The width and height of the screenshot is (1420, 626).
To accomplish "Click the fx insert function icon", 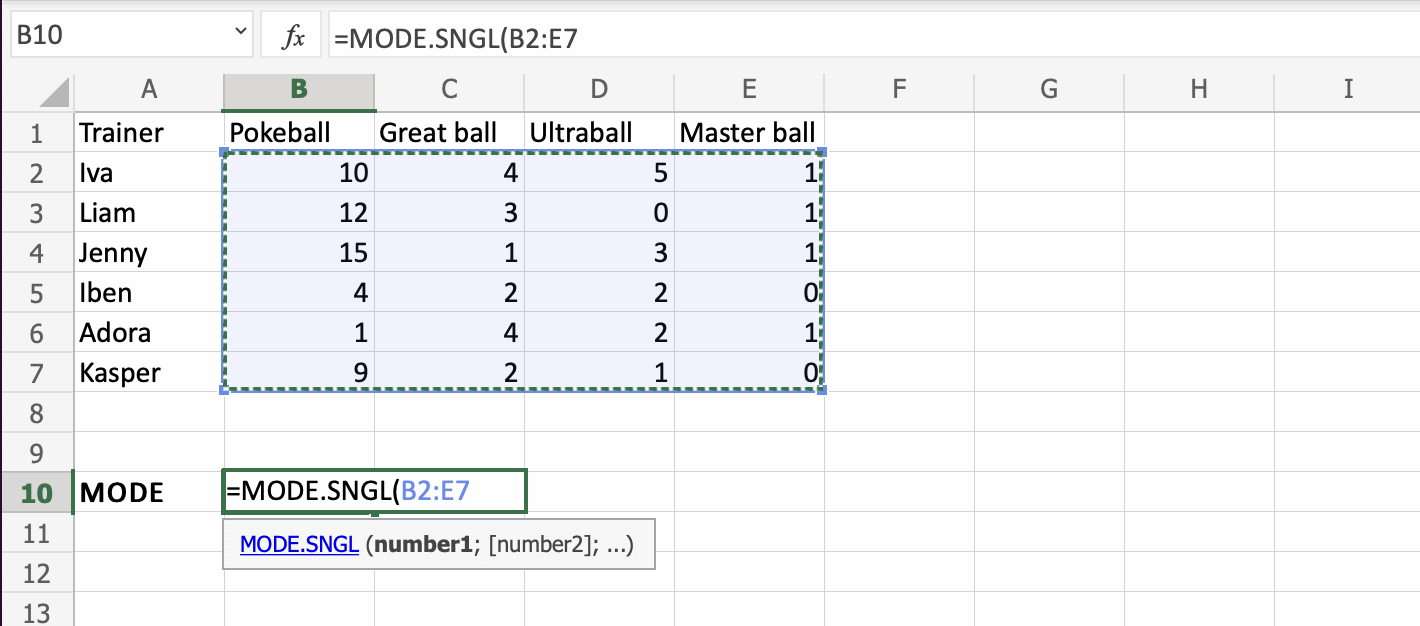I will click(293, 38).
